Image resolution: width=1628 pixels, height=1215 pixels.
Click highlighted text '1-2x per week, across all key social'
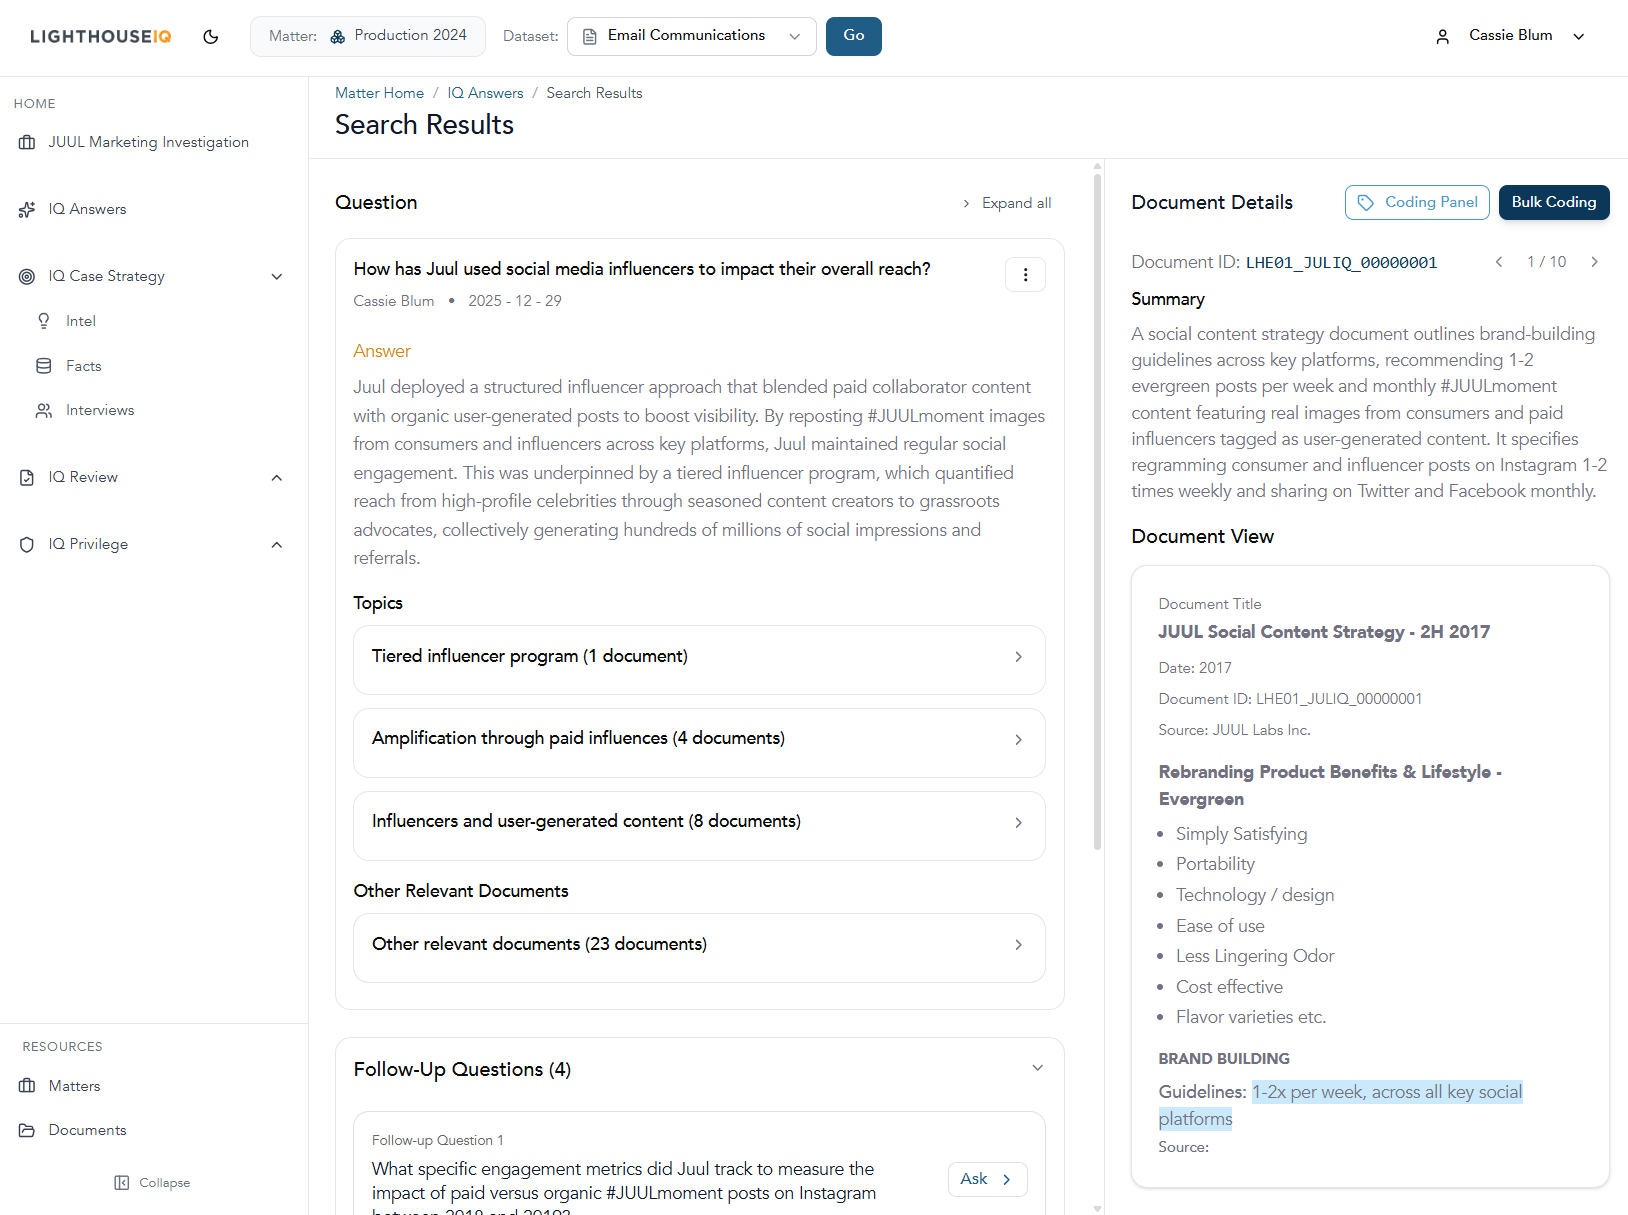(1387, 1092)
